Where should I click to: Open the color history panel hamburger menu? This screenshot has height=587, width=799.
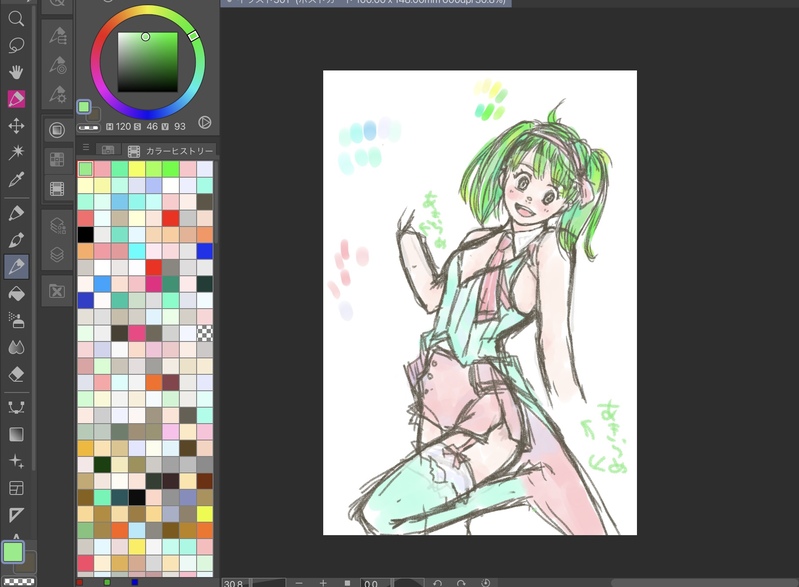86,147
